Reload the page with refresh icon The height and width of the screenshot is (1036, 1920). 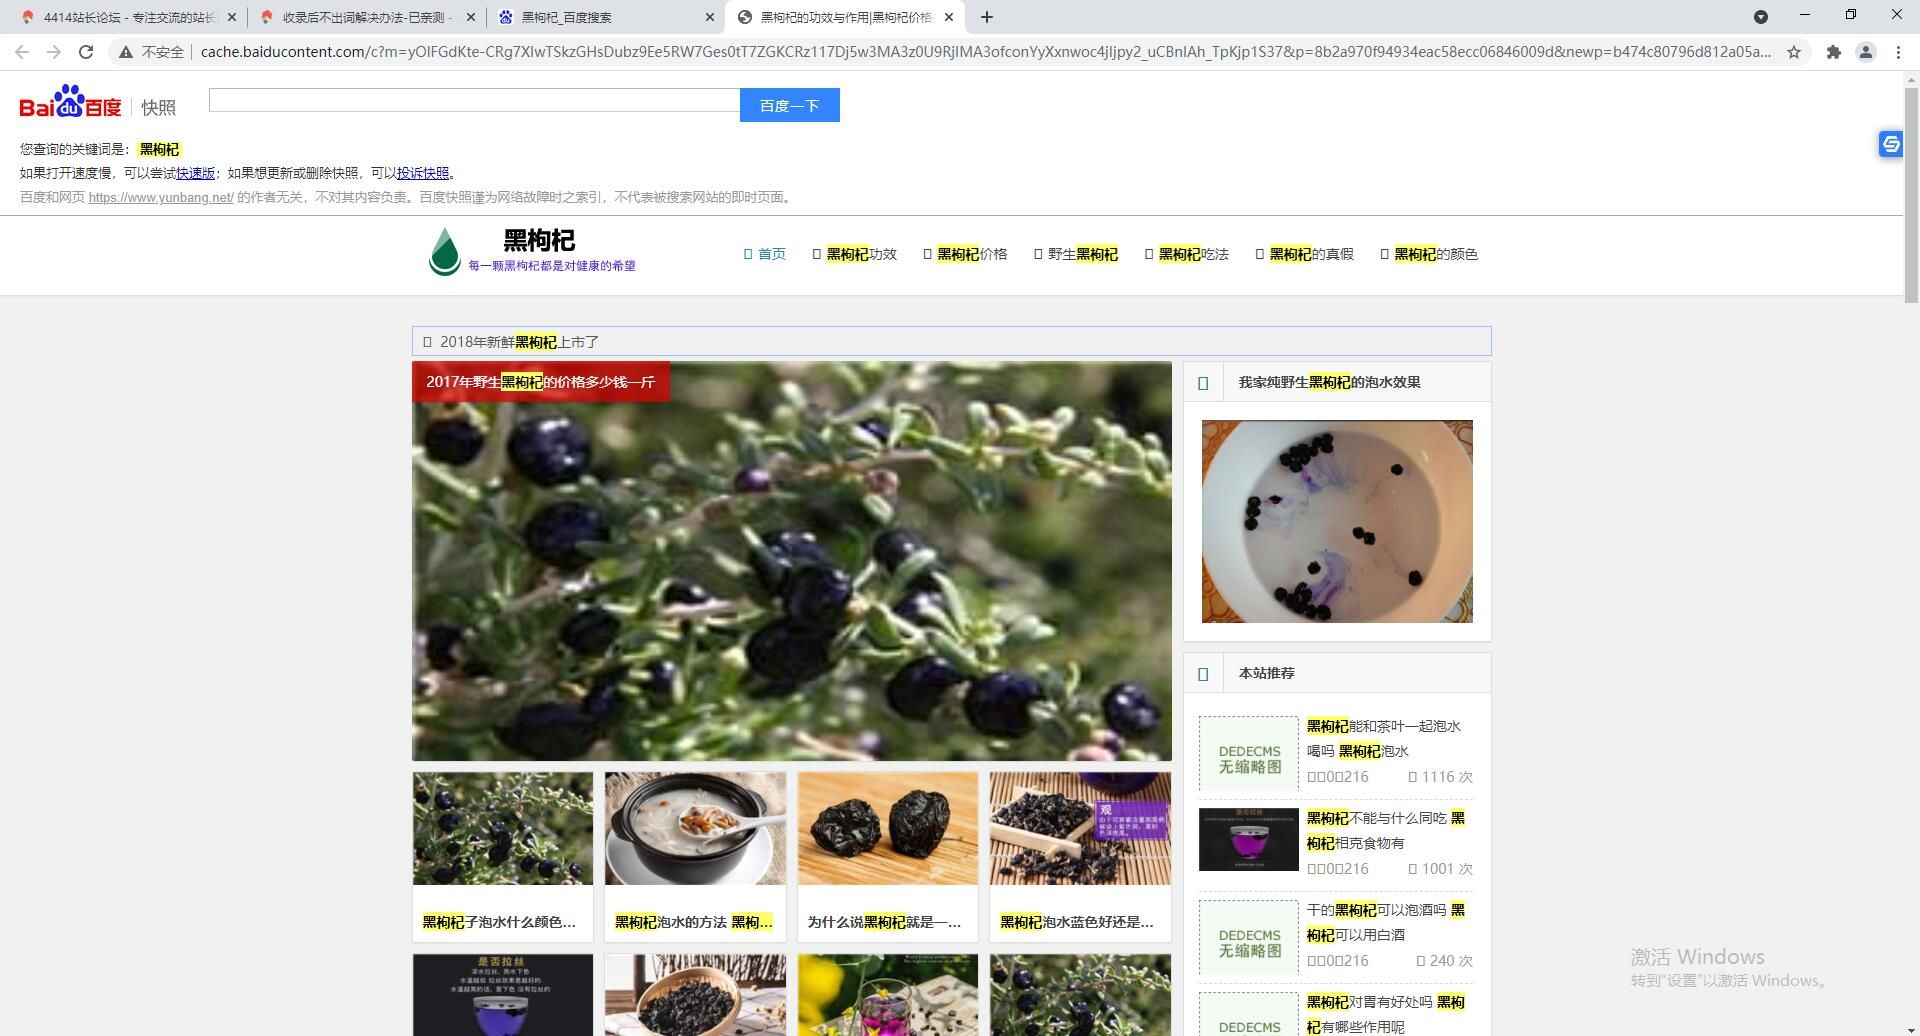(x=86, y=52)
